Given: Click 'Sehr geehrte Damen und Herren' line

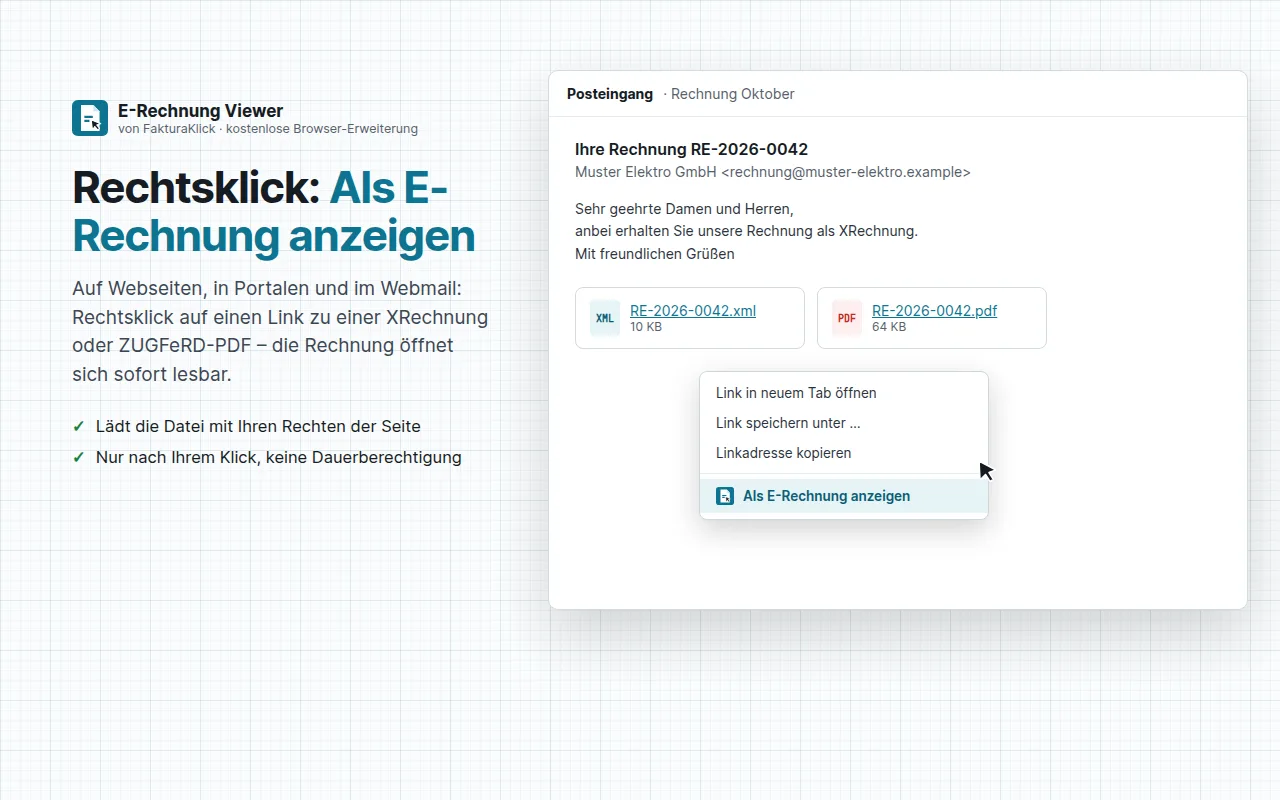Looking at the screenshot, I should tap(684, 209).
